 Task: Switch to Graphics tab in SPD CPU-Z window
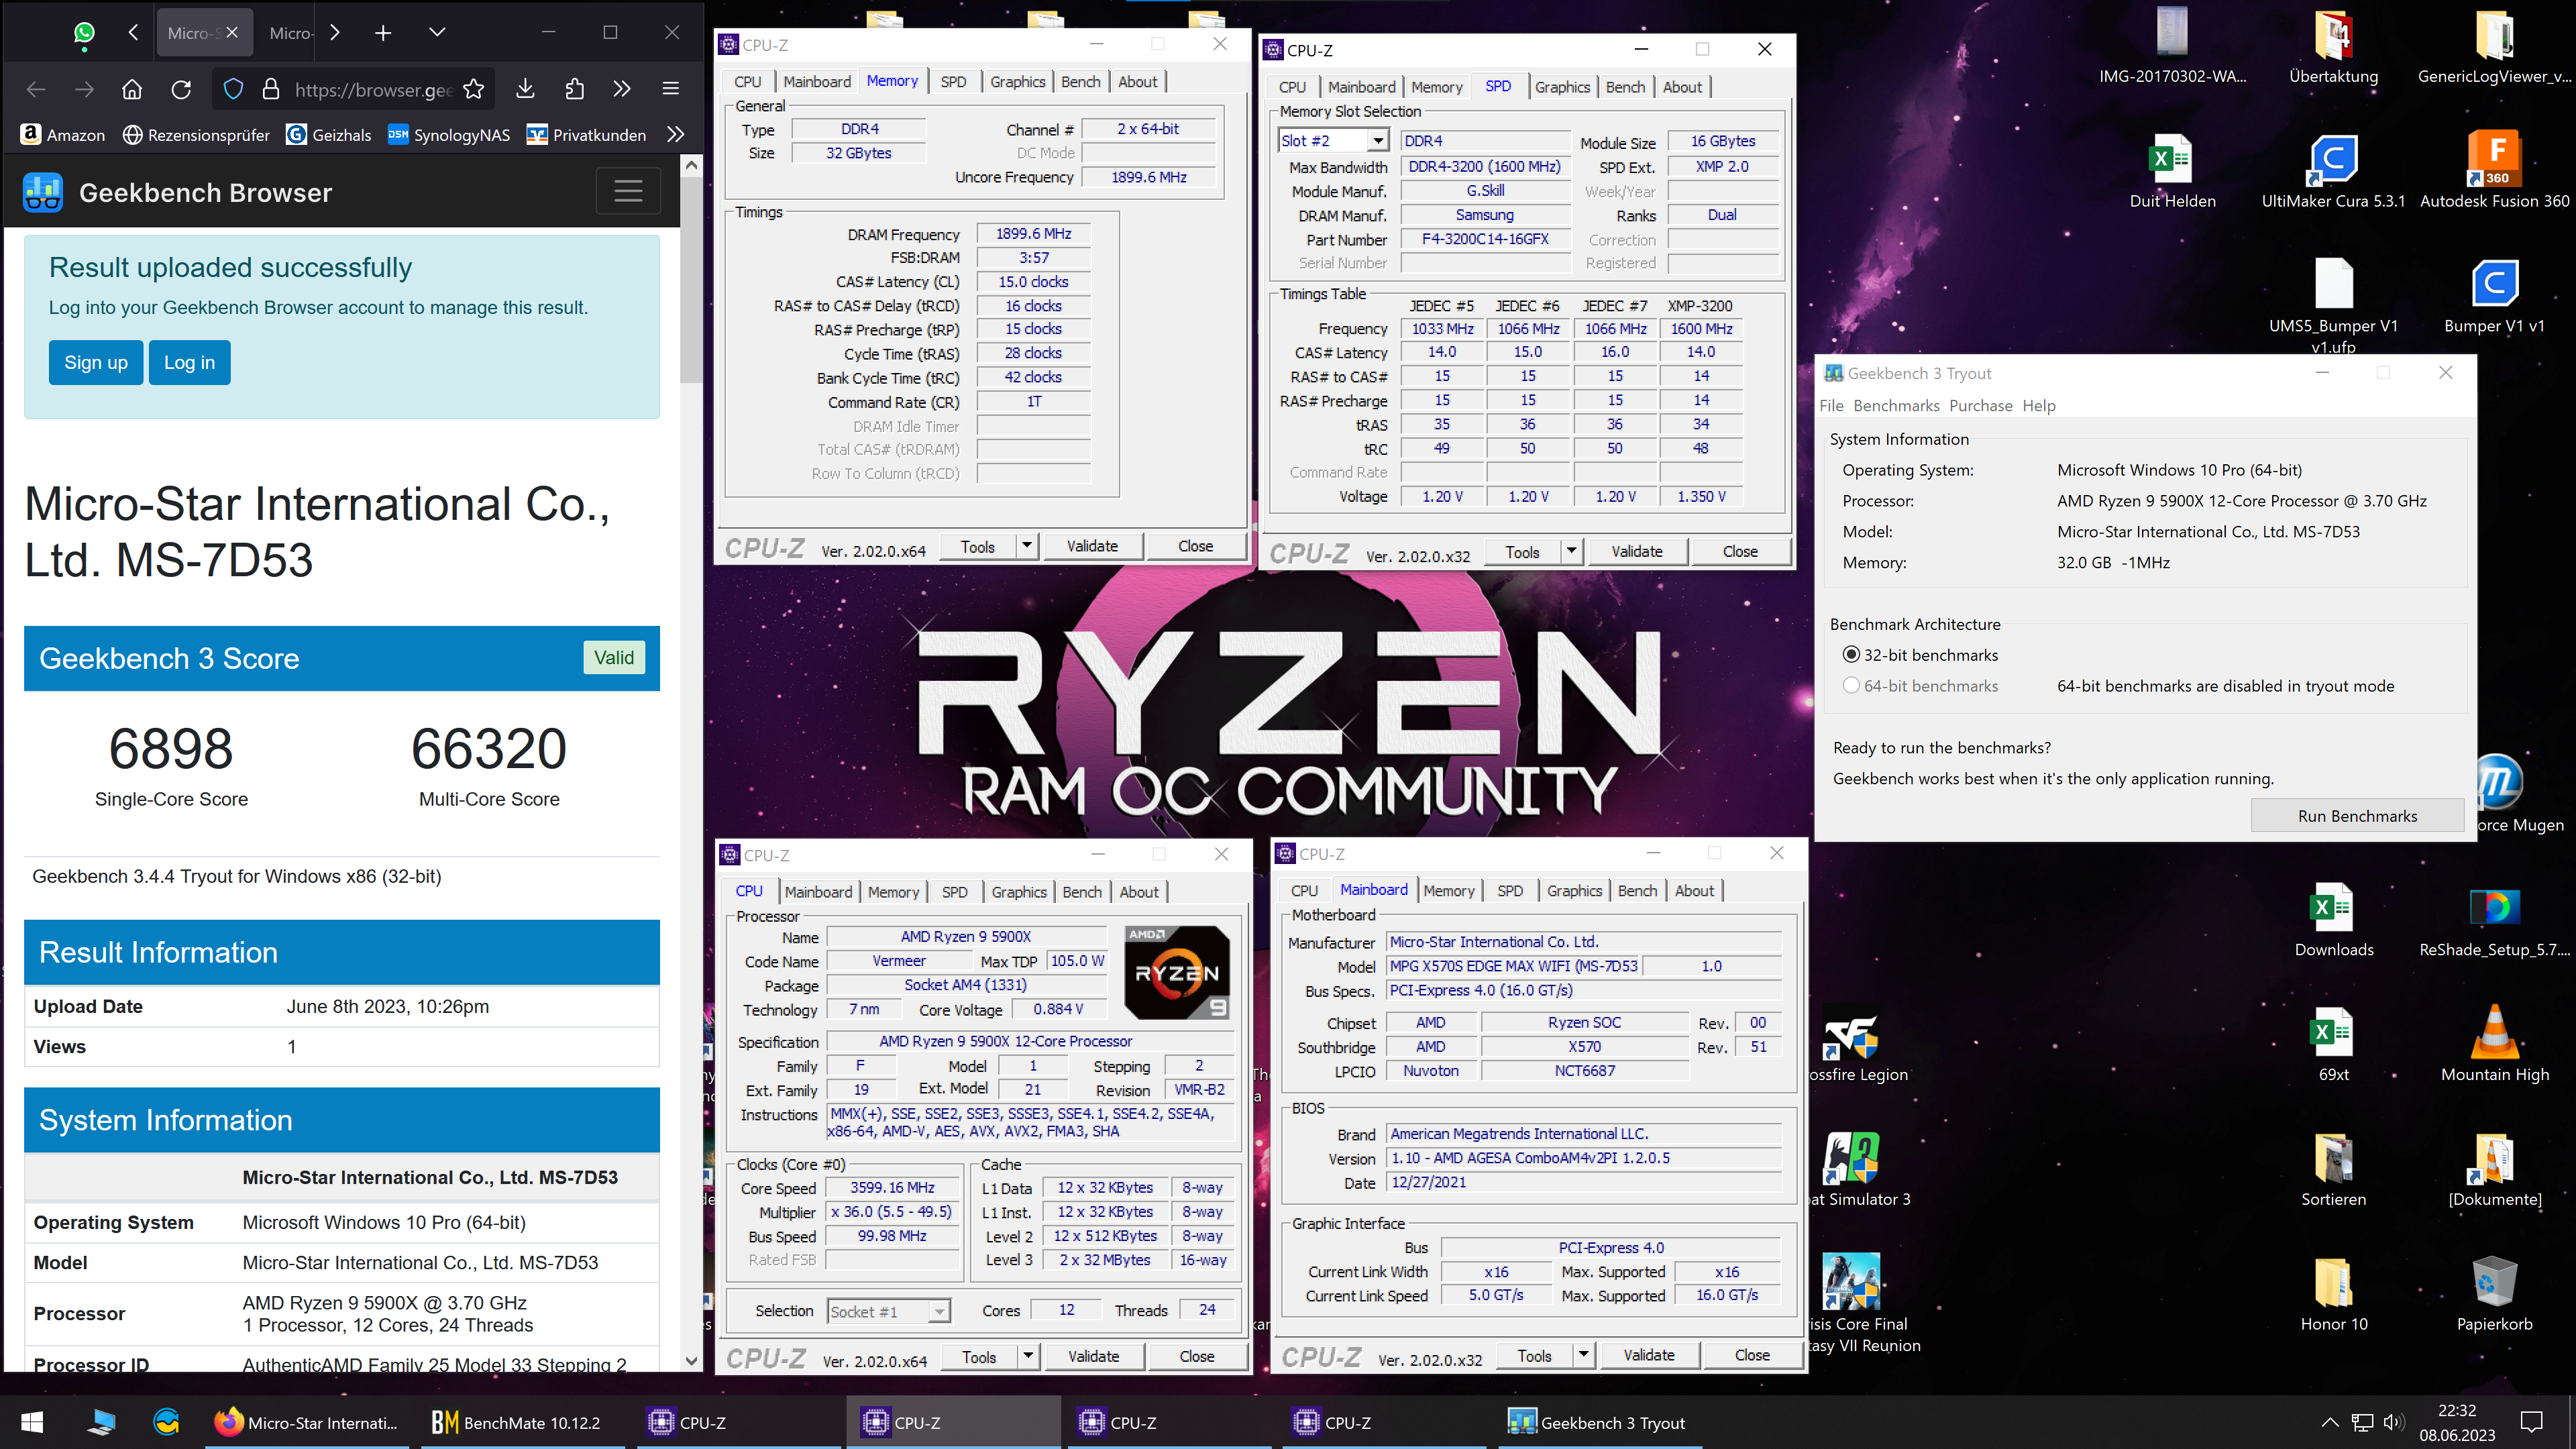pyautogui.click(x=1562, y=87)
